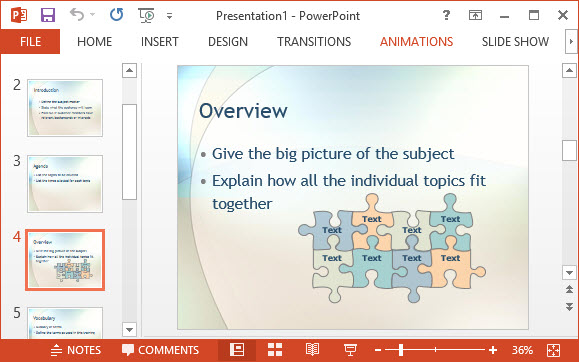Open the SLIDE SHOW tab
The height and width of the screenshot is (362, 579).
click(x=515, y=42)
